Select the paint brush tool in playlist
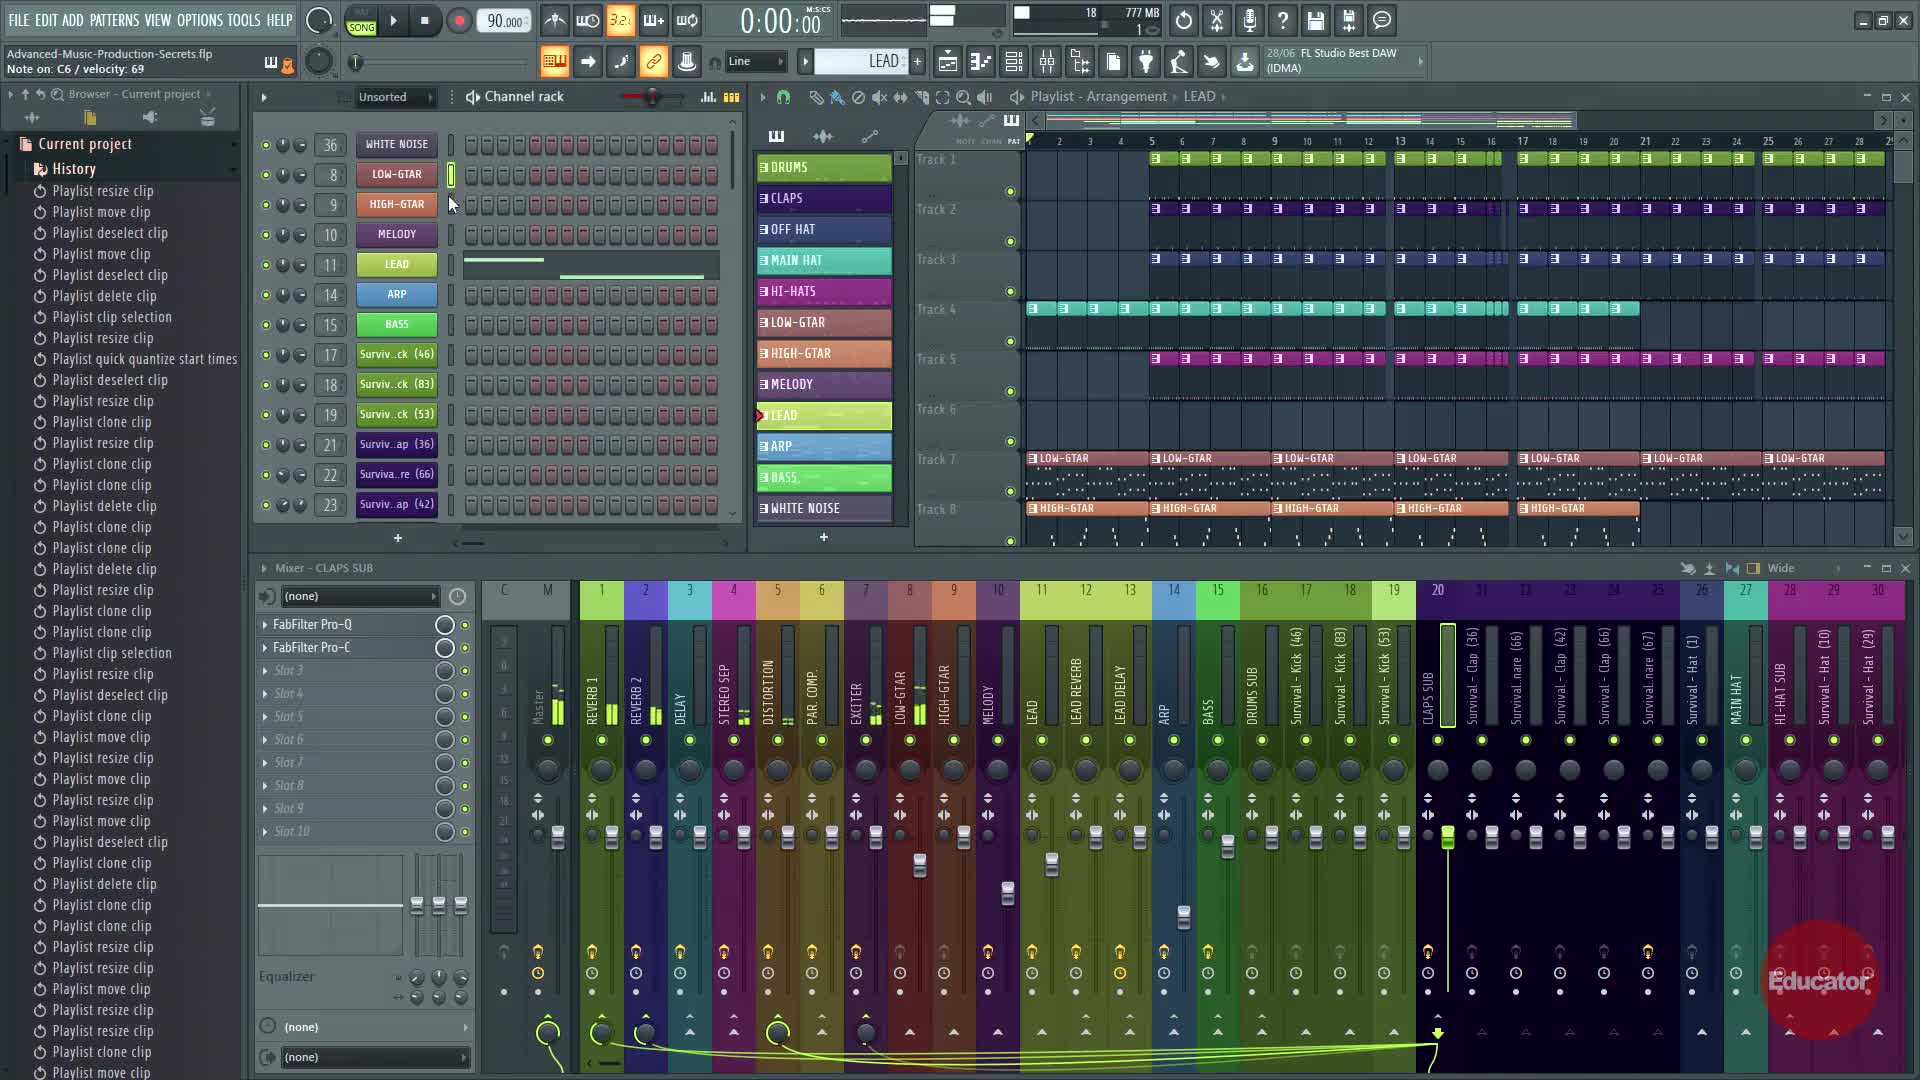Image resolution: width=1920 pixels, height=1080 pixels. click(x=837, y=97)
